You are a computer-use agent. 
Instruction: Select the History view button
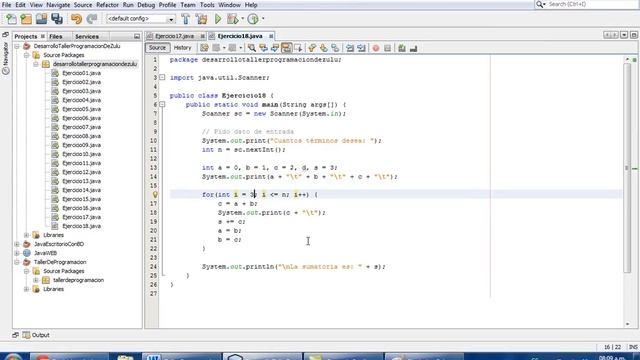[x=182, y=48]
